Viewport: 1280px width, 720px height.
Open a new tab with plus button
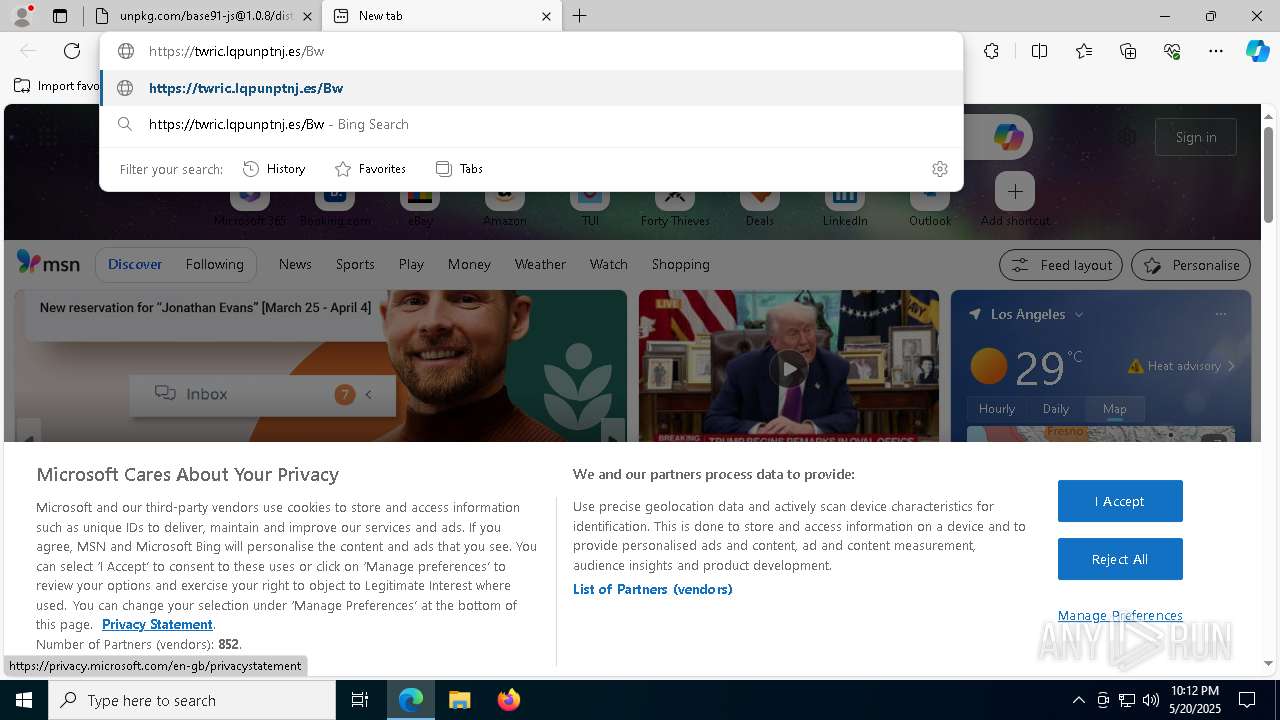point(580,16)
